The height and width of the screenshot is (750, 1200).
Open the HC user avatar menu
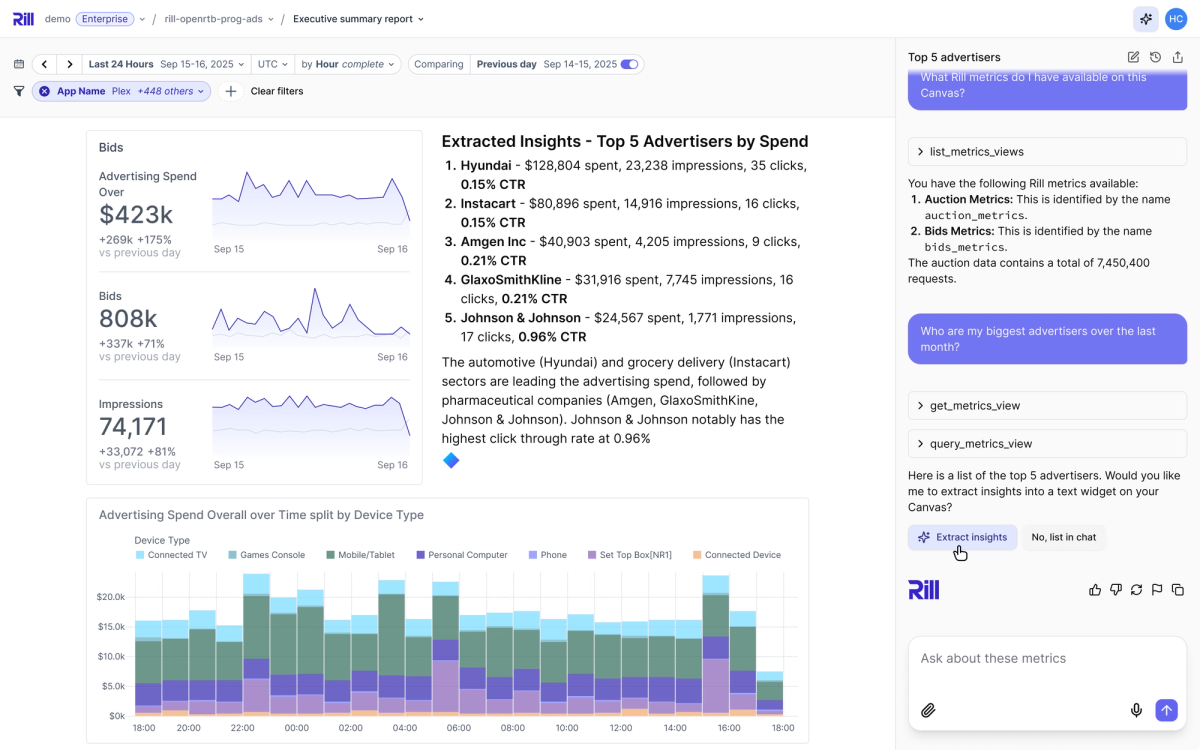tap(1176, 19)
